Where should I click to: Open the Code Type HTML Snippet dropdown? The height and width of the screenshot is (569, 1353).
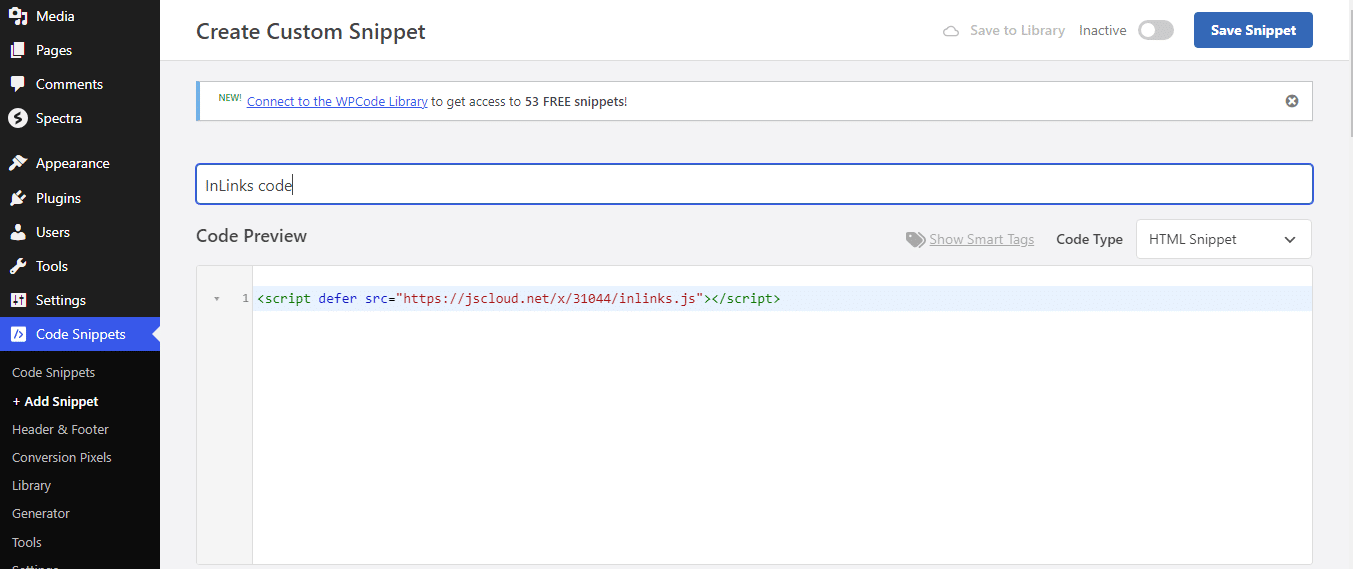click(1223, 239)
